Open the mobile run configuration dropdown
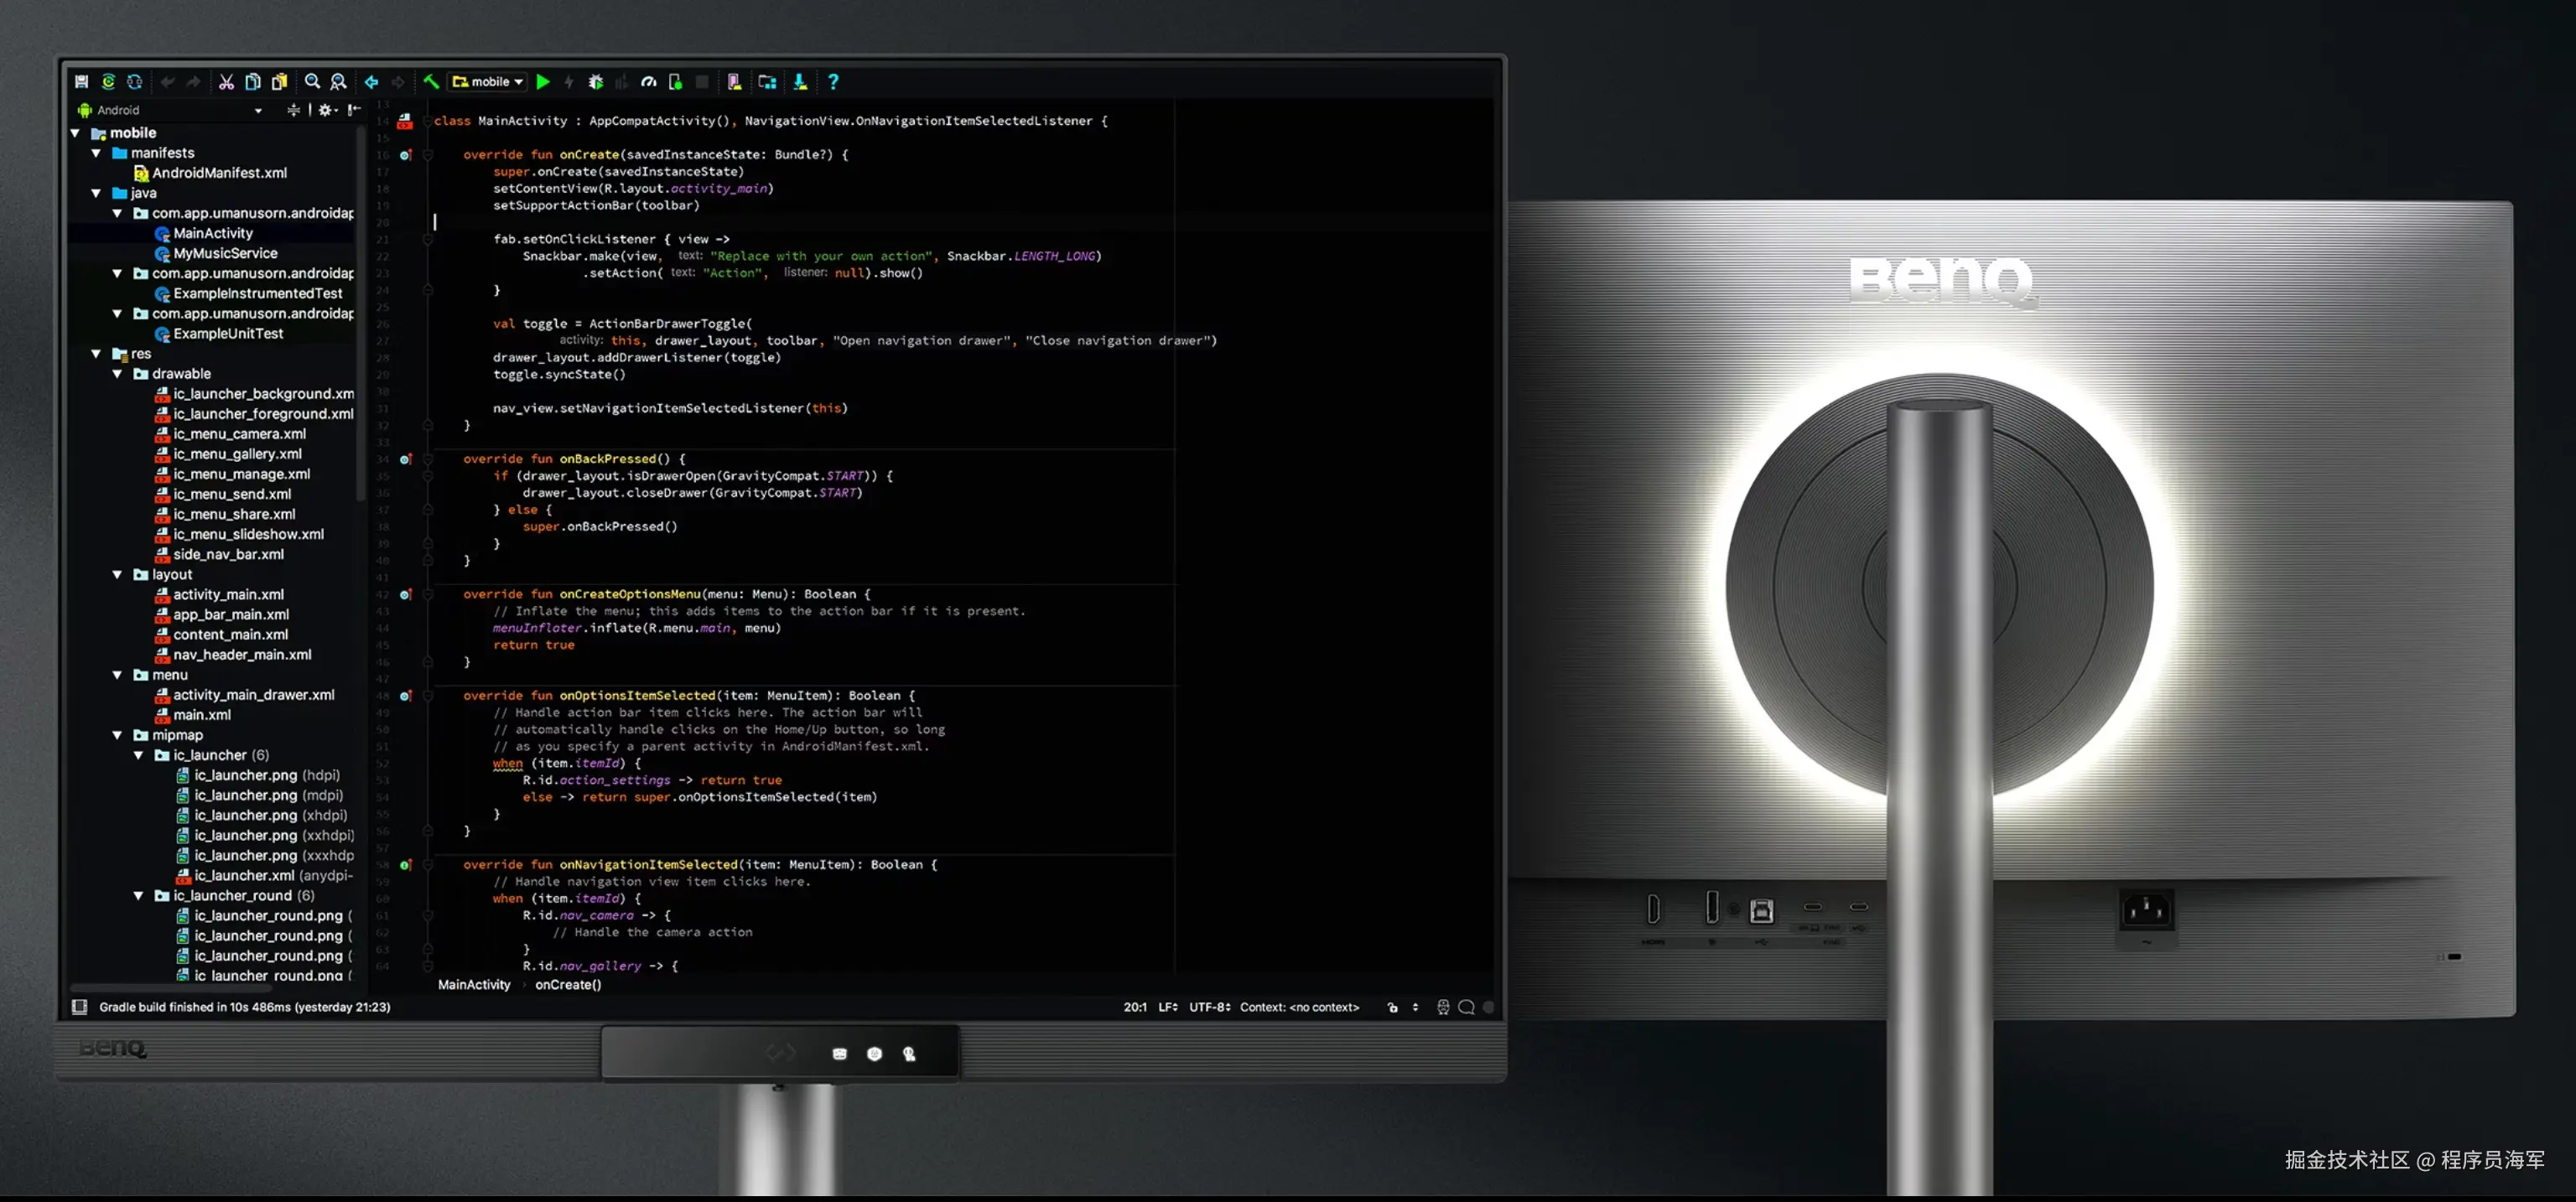 point(489,82)
